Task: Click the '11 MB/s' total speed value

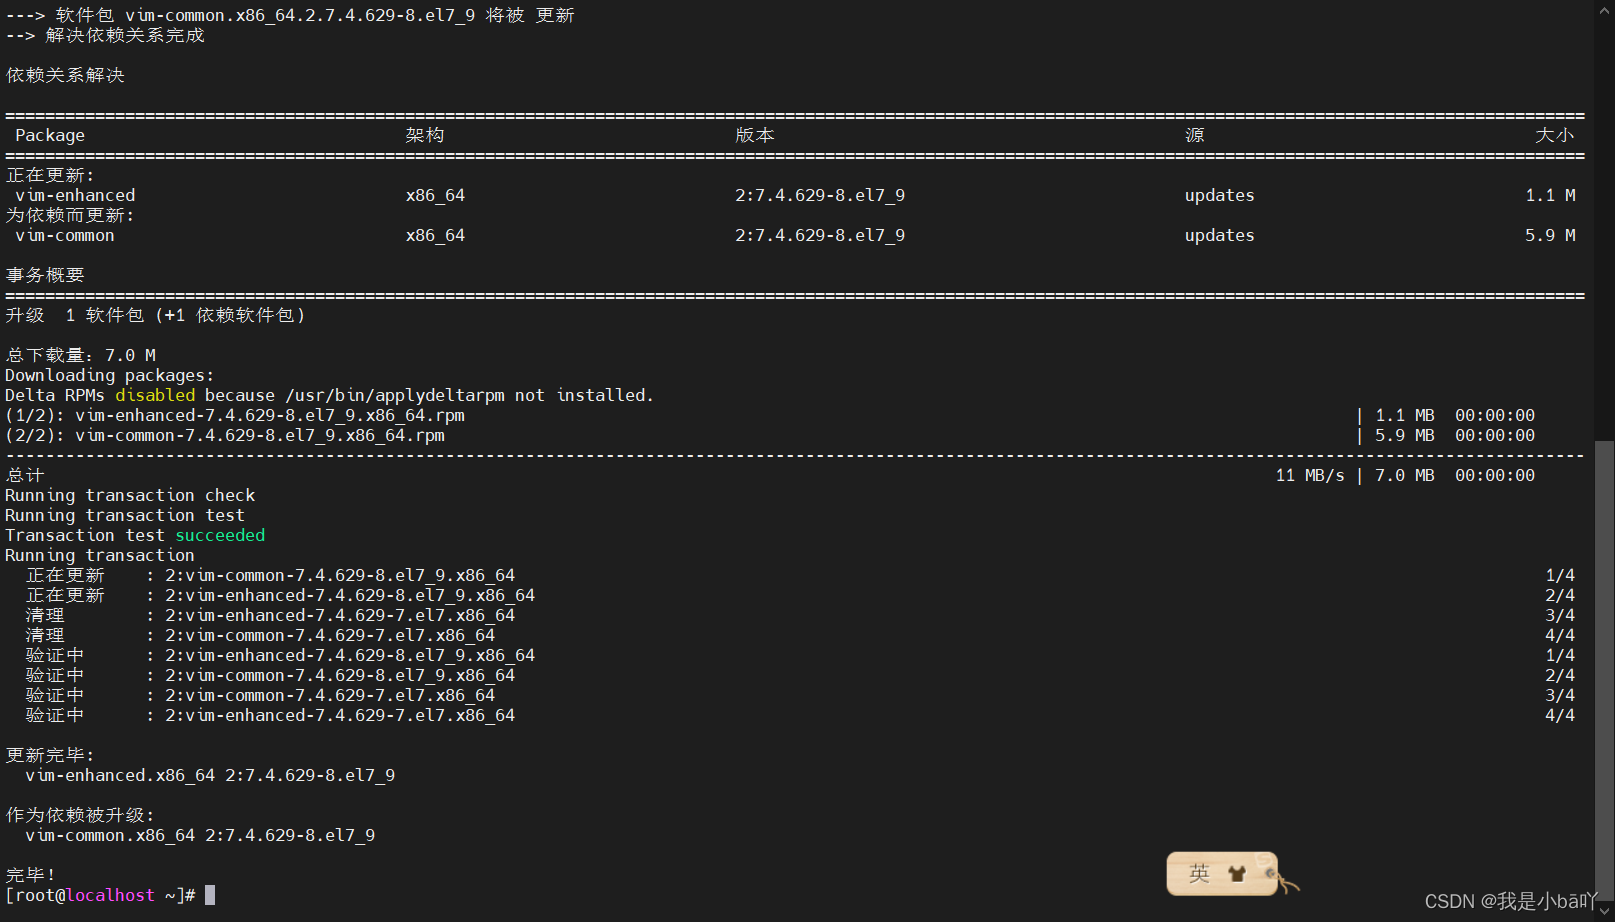Action: [x=1310, y=475]
